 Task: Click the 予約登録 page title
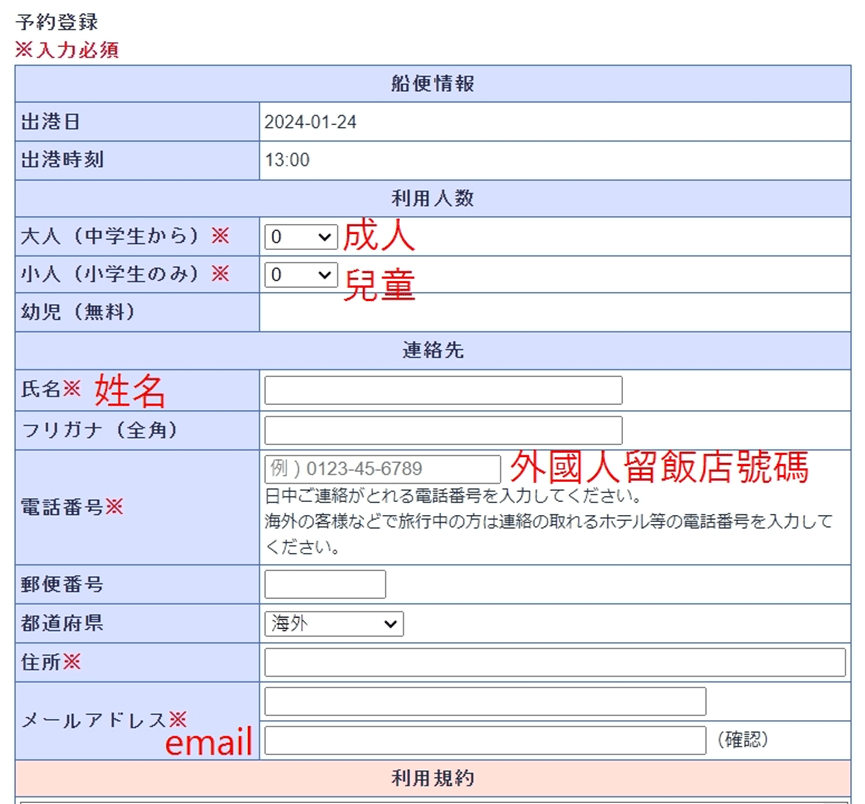57,23
